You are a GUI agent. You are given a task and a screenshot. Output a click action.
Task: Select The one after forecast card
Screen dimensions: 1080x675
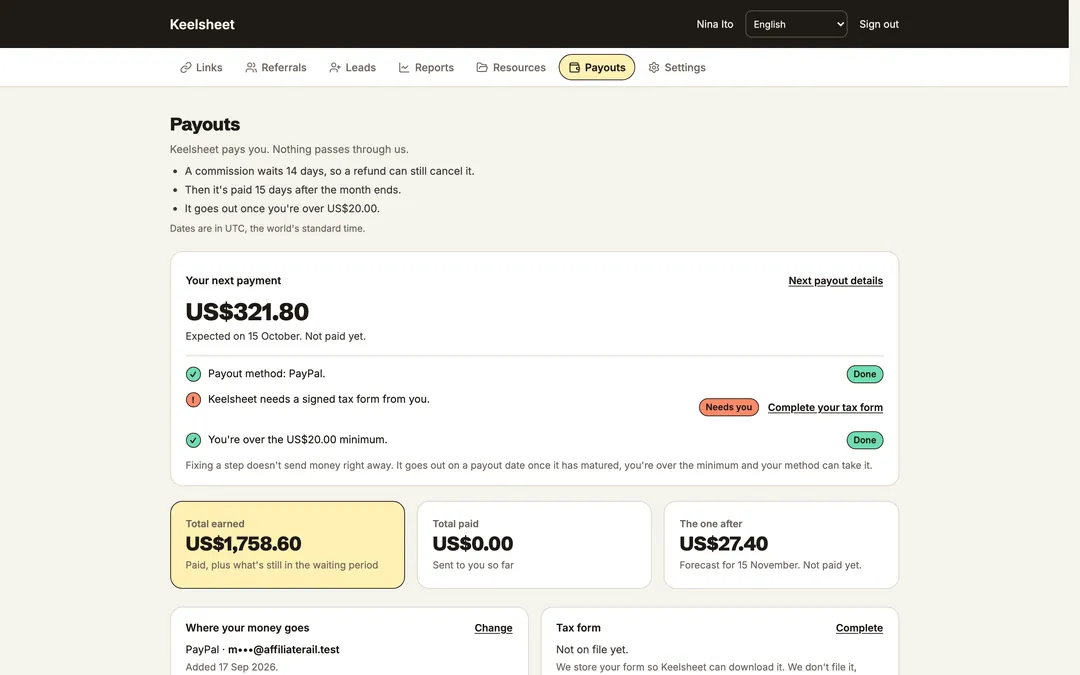(781, 545)
